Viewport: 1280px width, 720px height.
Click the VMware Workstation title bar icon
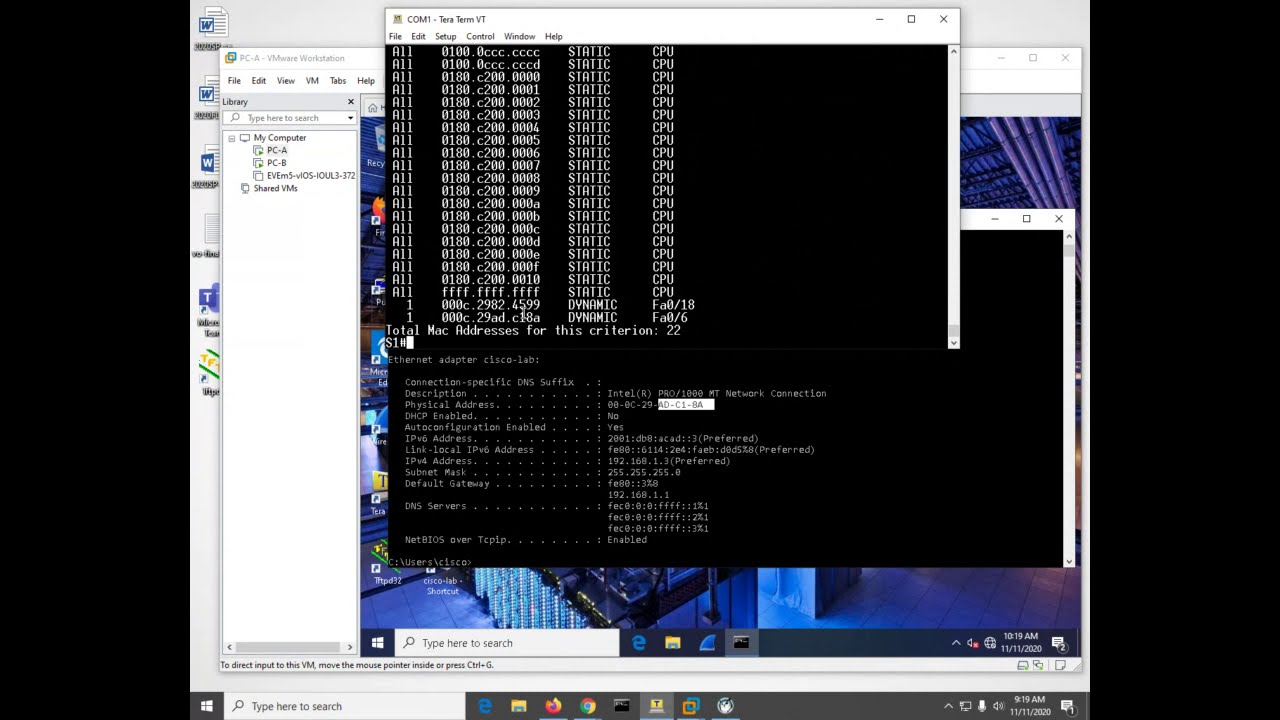point(231,58)
